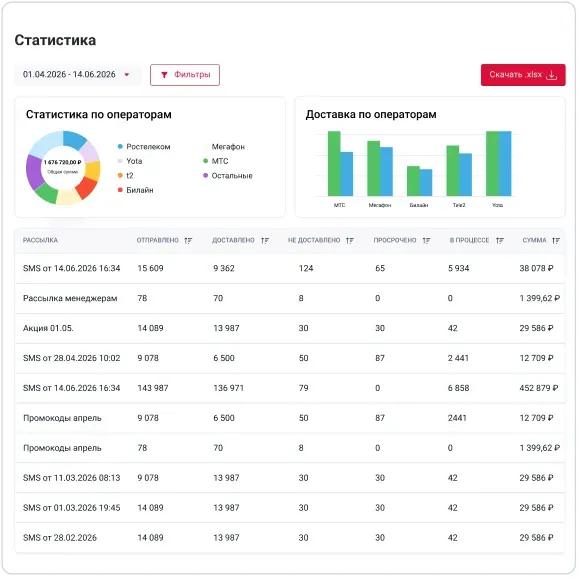Sort by В процессе column icon
Screen dimensions: 579x579
coord(500,241)
